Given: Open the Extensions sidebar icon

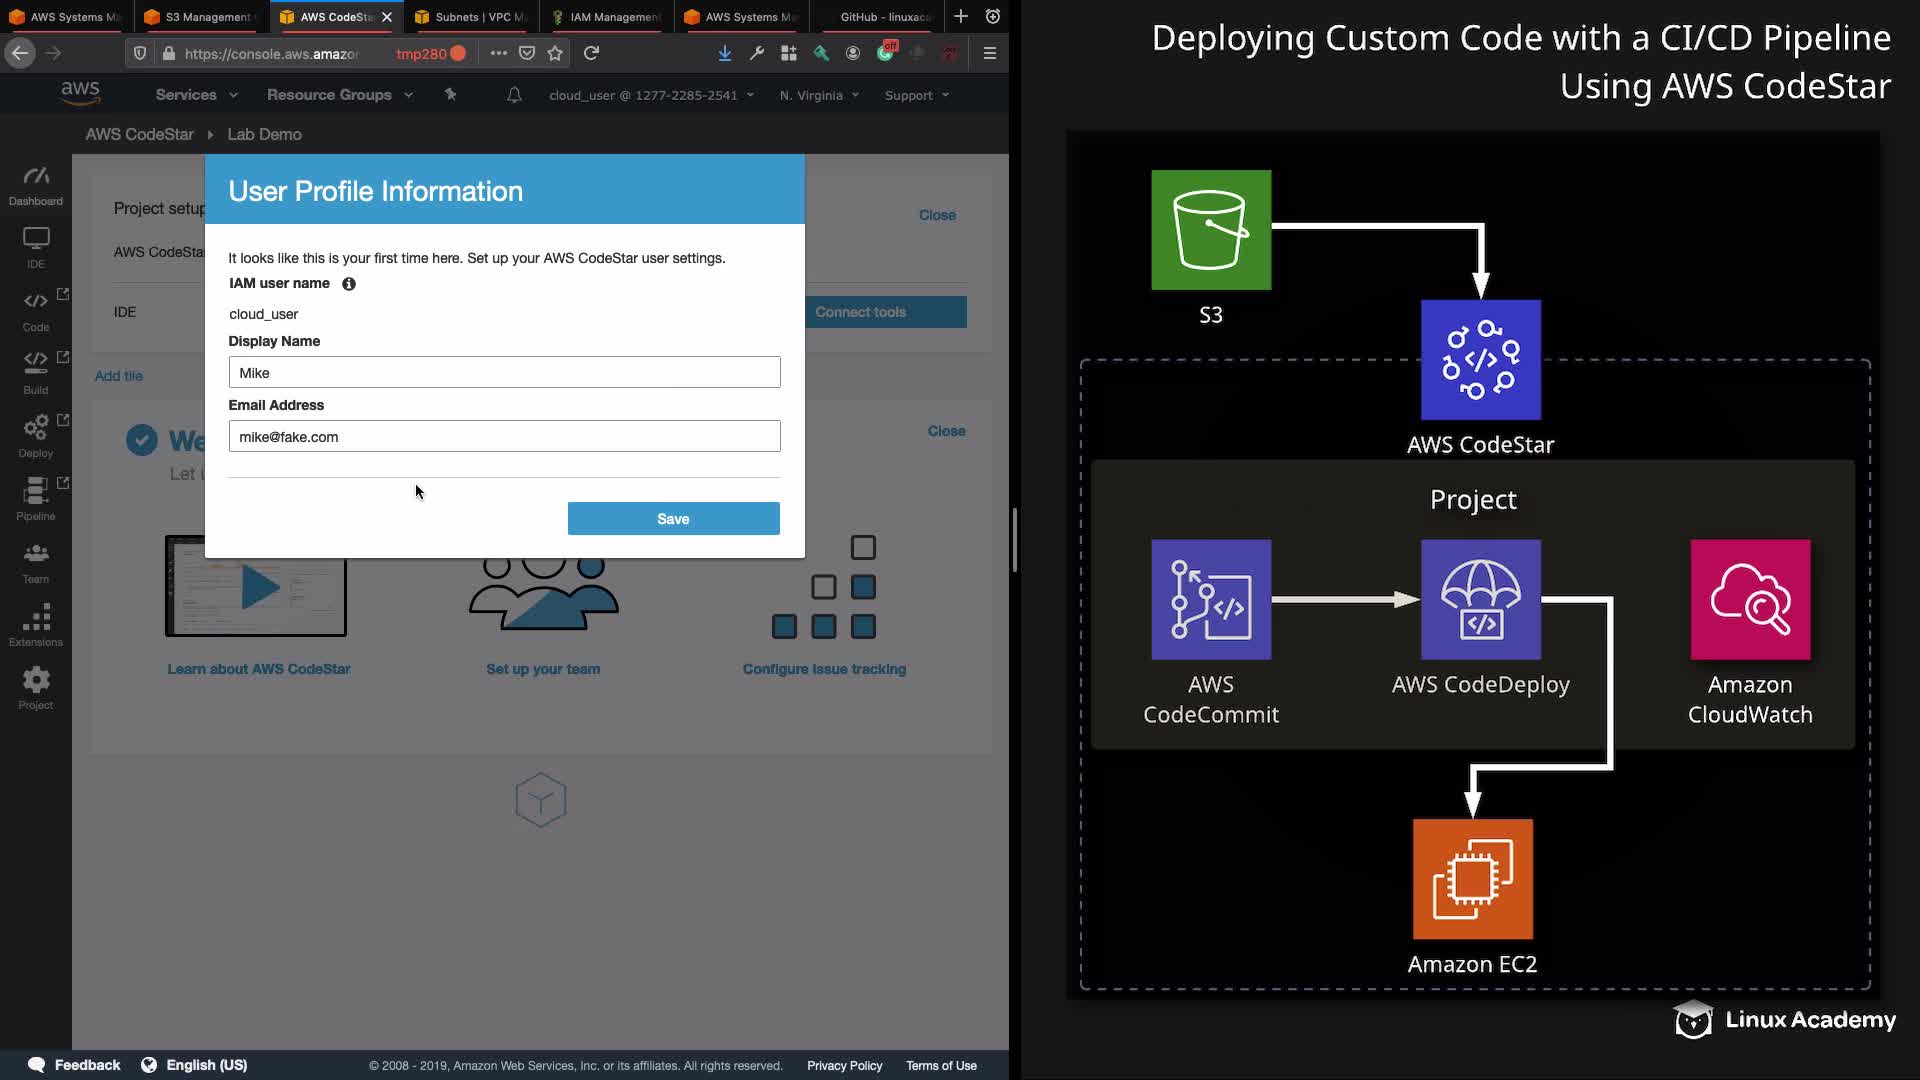Looking at the screenshot, I should click(x=36, y=625).
